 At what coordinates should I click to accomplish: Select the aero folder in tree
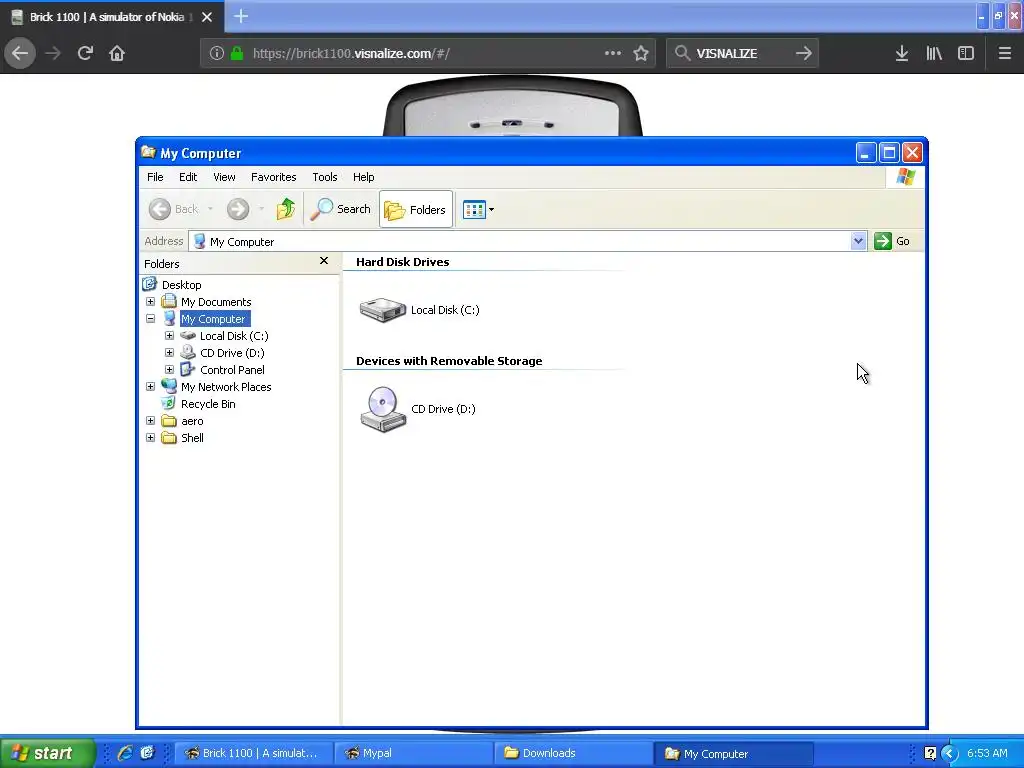pos(192,421)
